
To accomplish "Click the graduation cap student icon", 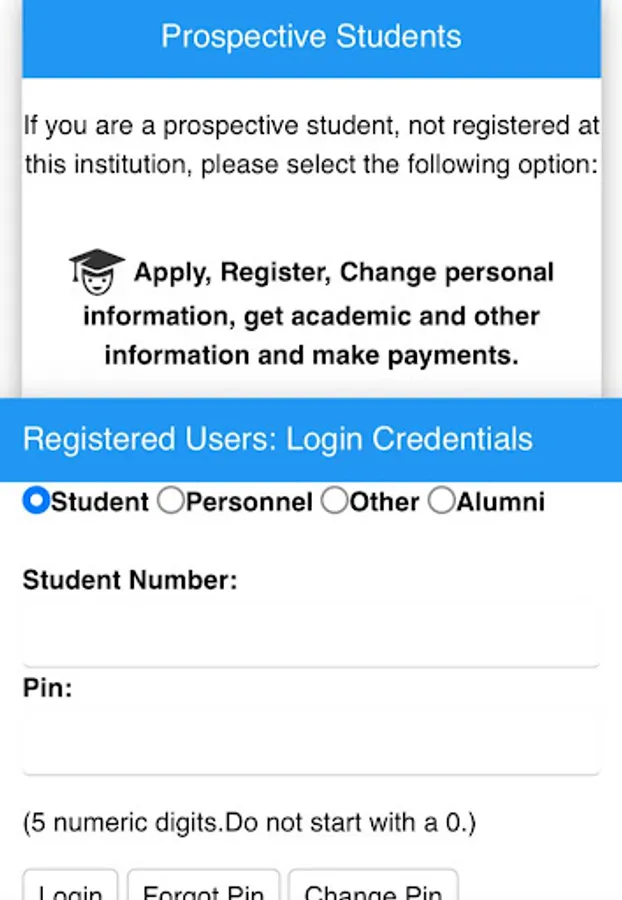I will [96, 271].
